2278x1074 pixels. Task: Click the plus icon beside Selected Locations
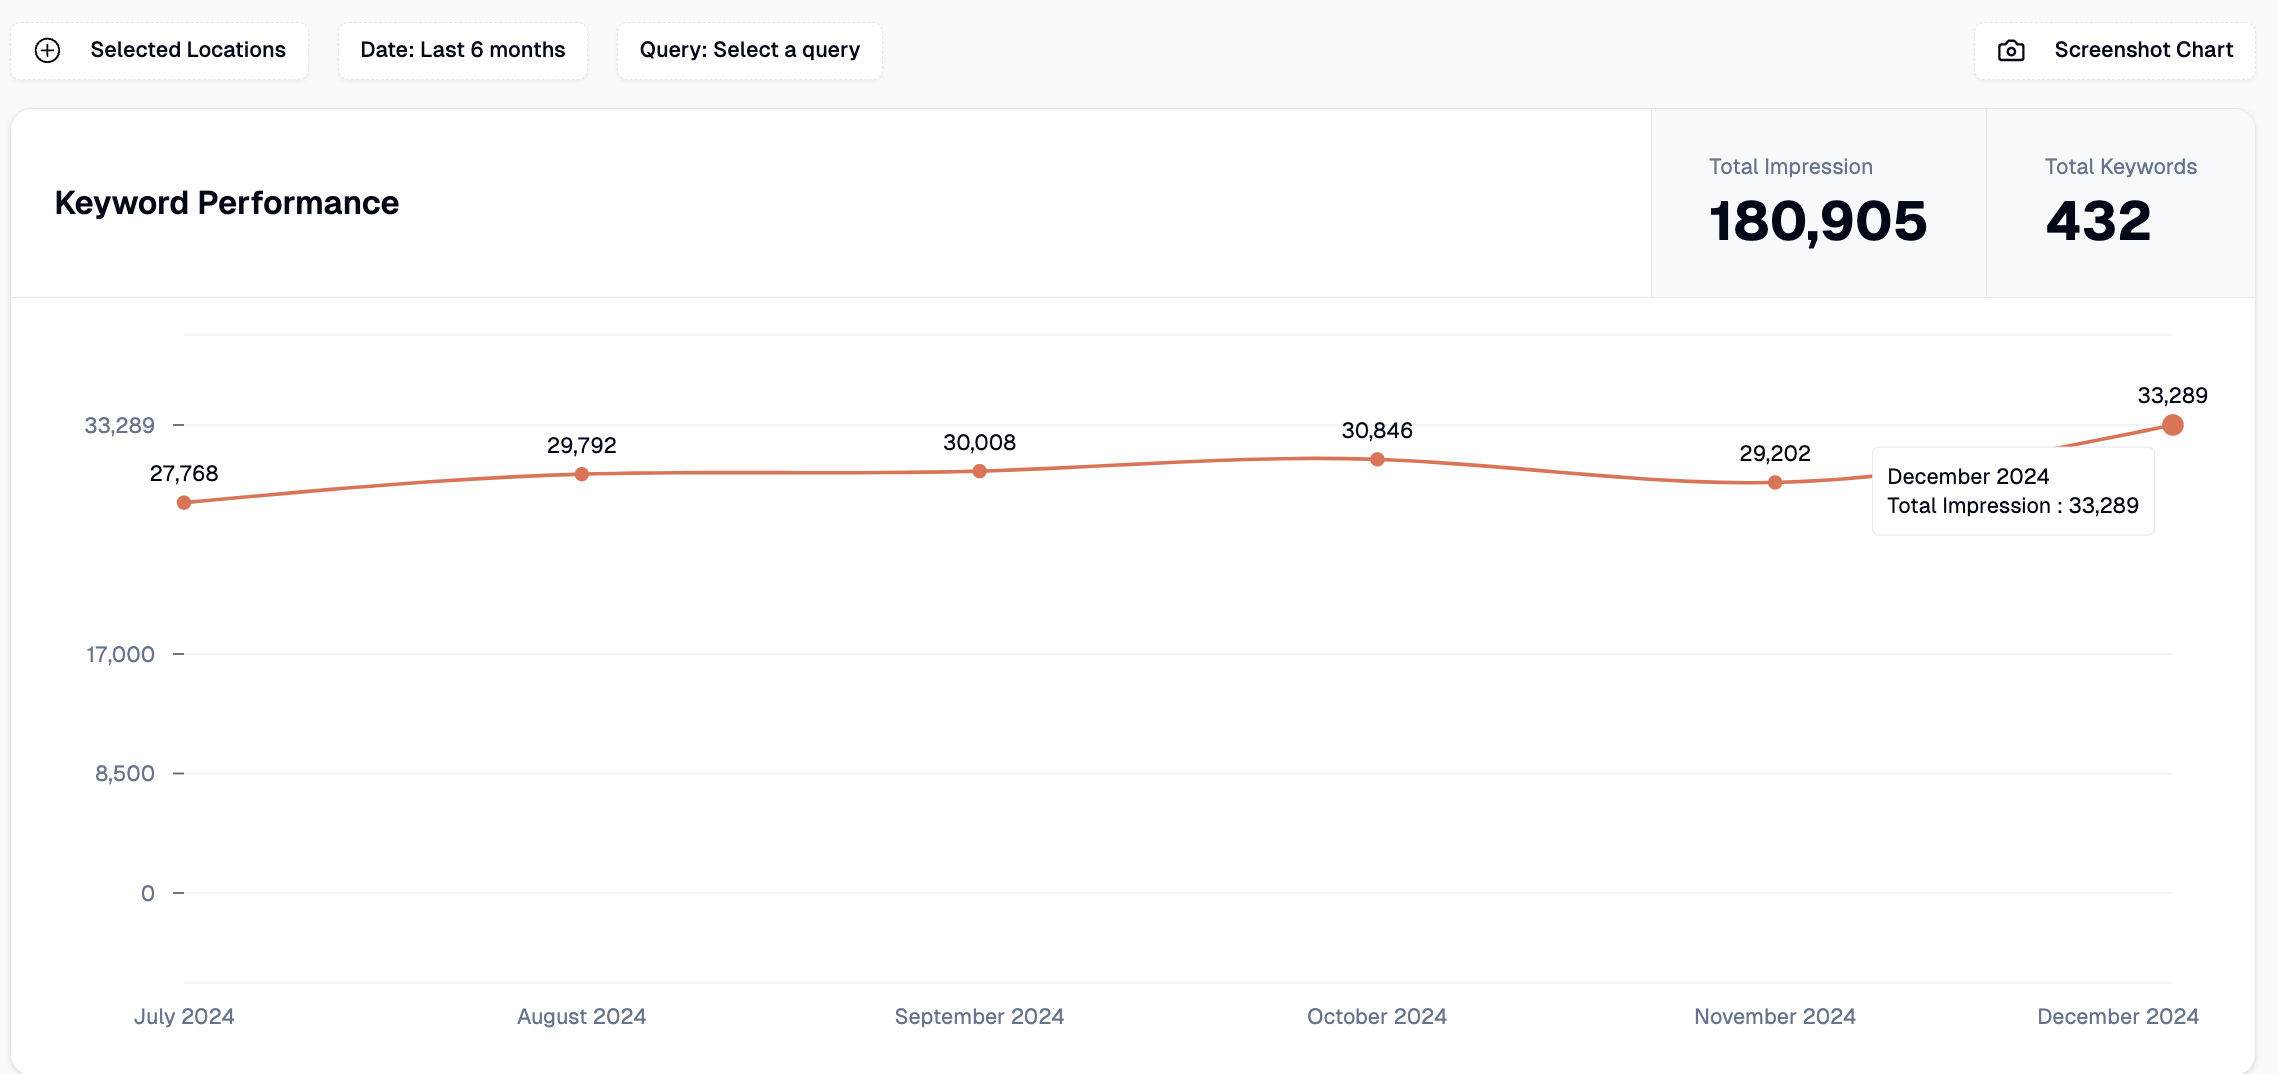pyautogui.click(x=47, y=50)
